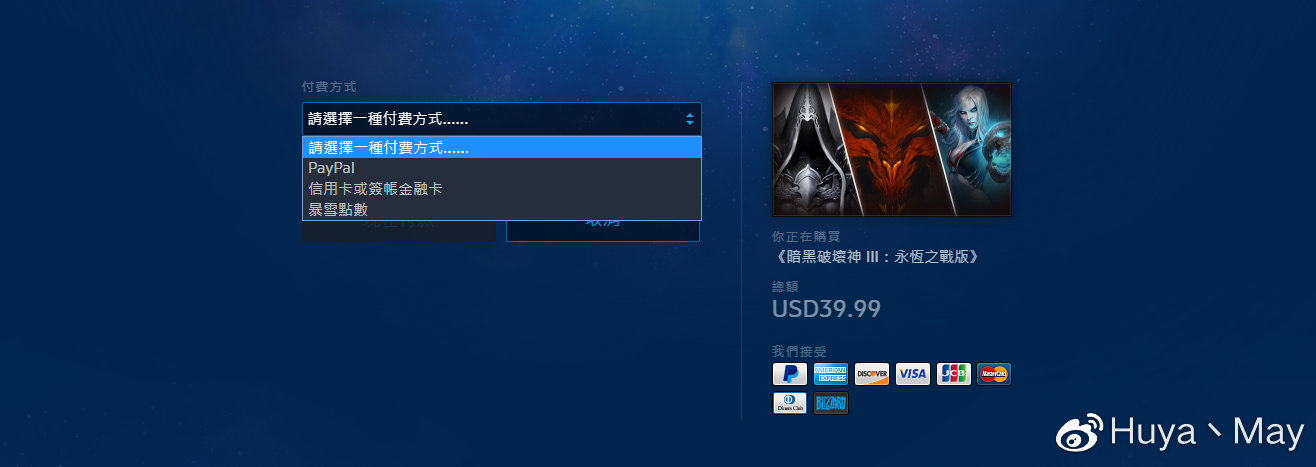
Task: Click the Weibo logo in the watermark
Action: (1081, 433)
